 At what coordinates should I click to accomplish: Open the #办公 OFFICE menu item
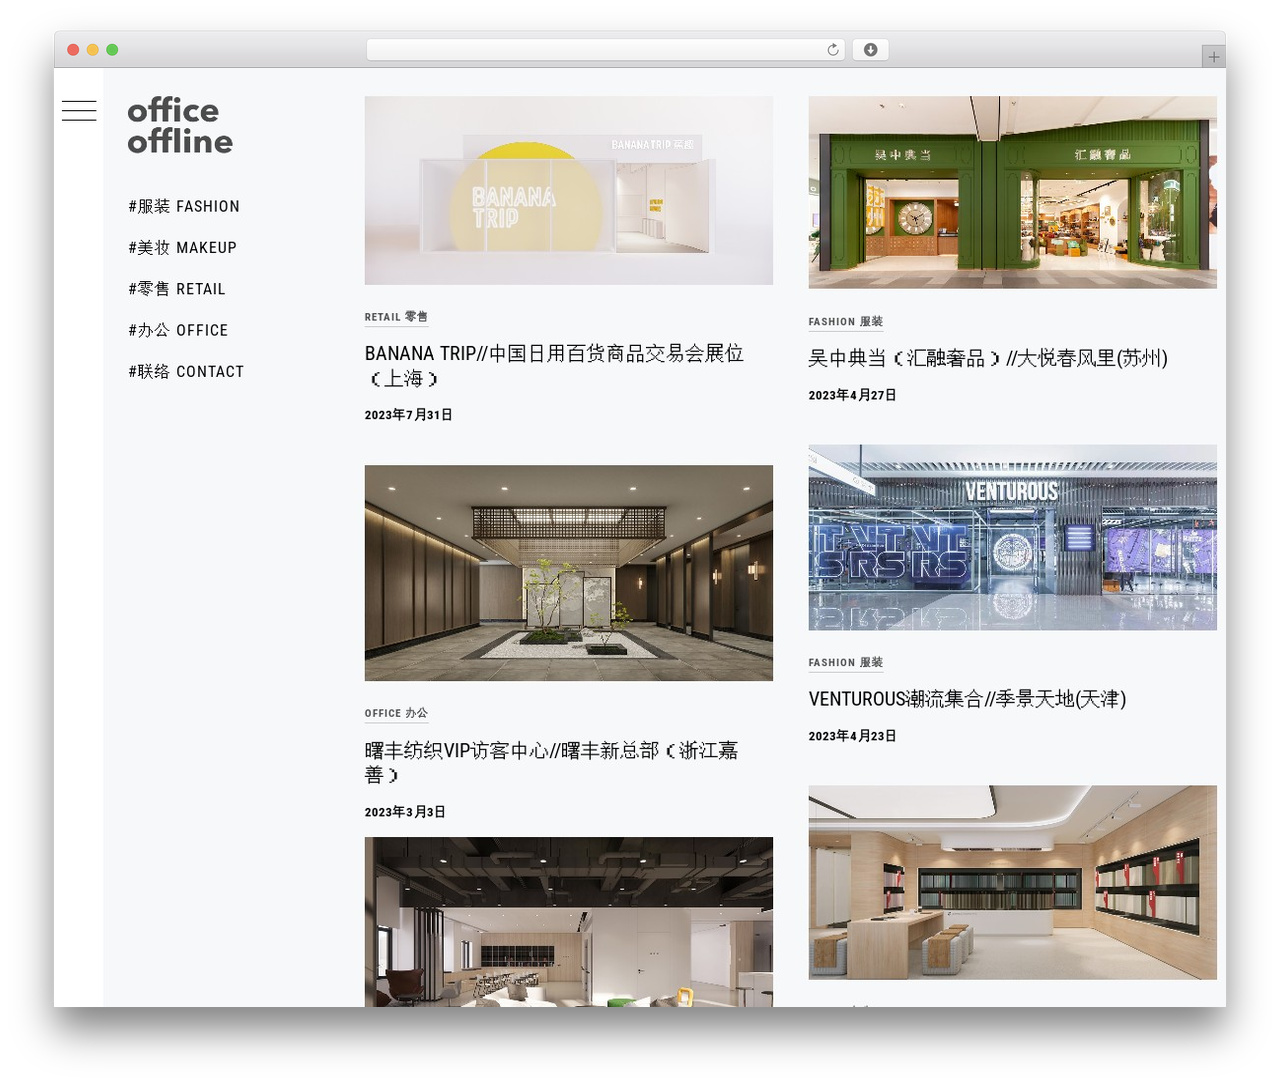(x=178, y=330)
